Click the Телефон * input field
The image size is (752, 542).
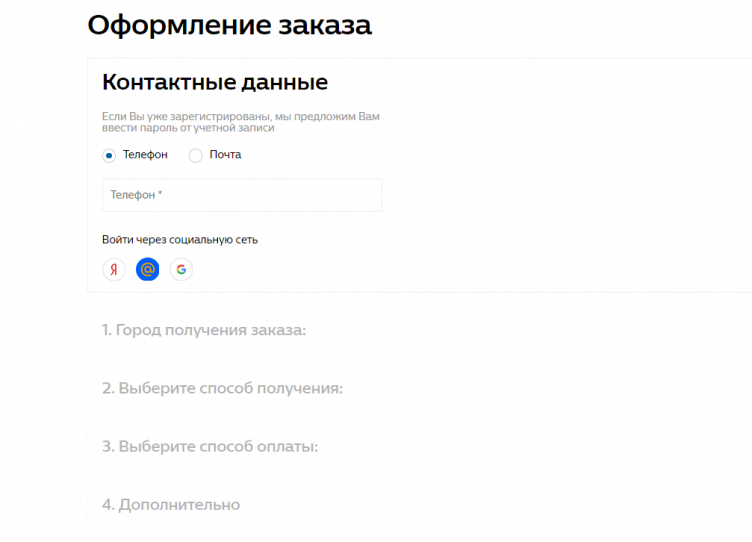click(x=242, y=195)
